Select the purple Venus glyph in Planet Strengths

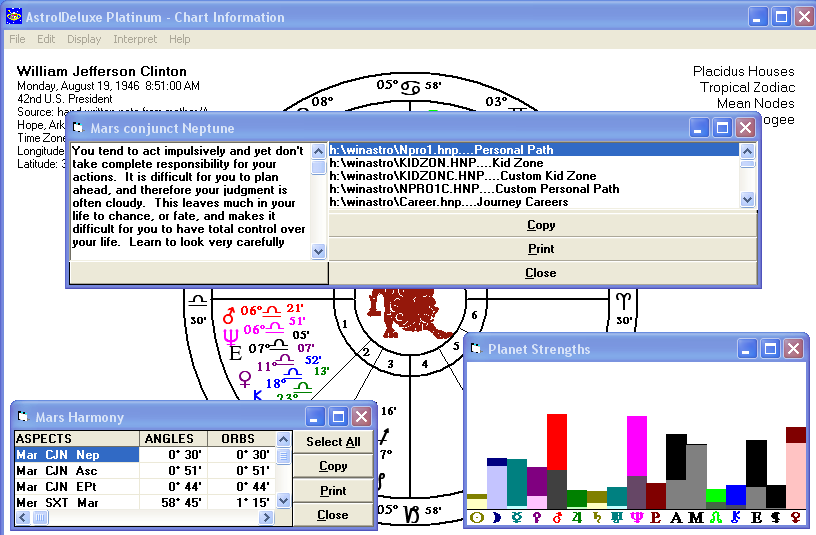pyautogui.click(x=537, y=517)
